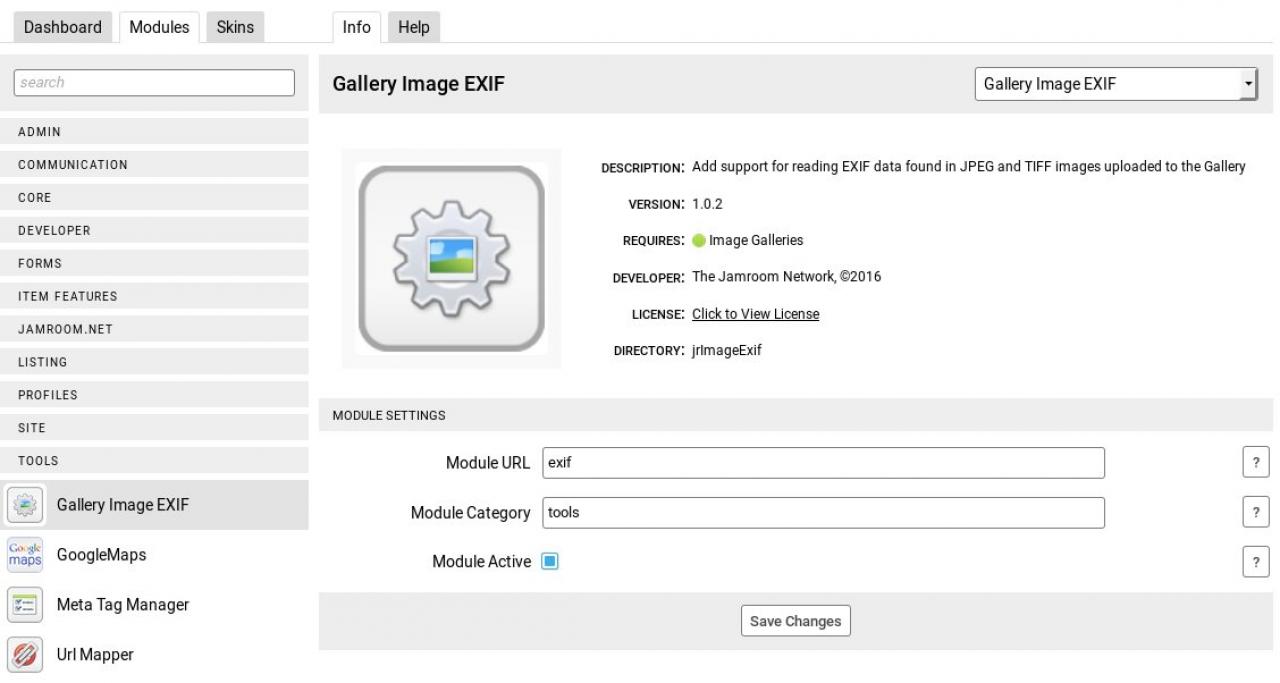Expand the ADMIN category section
The height and width of the screenshot is (683, 1280).
[155, 132]
